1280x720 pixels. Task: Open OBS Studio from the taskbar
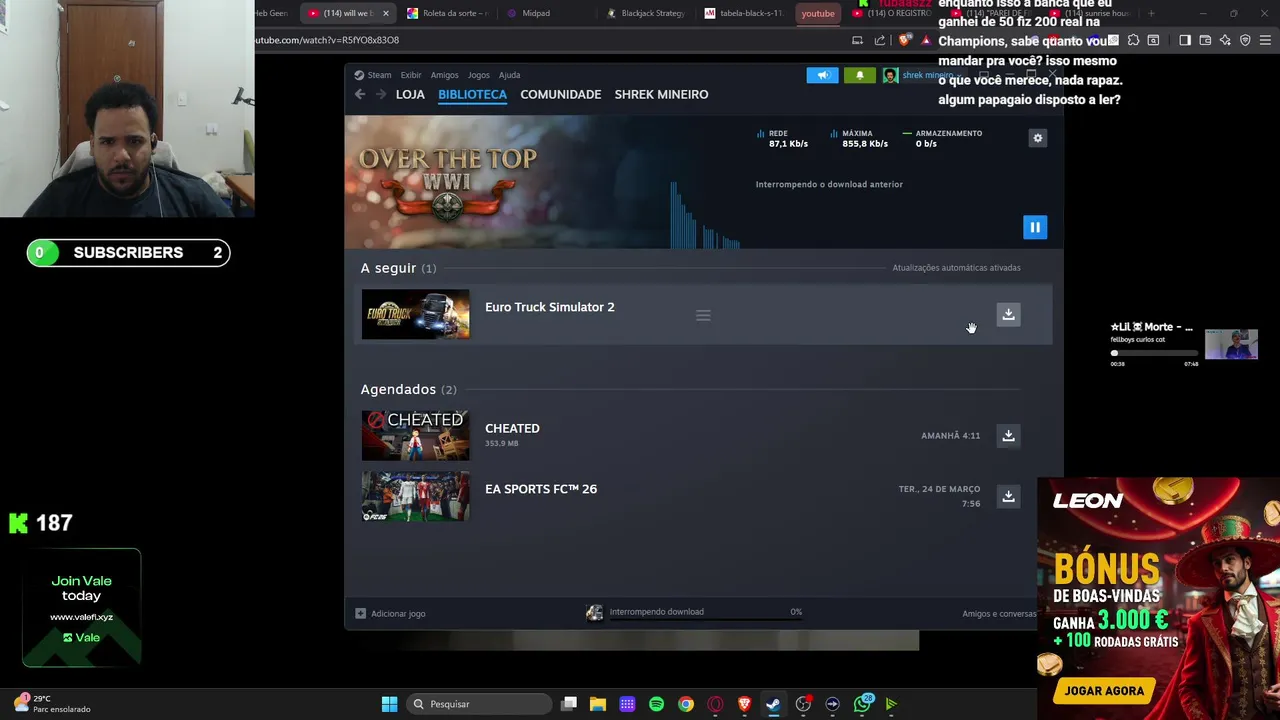(803, 704)
